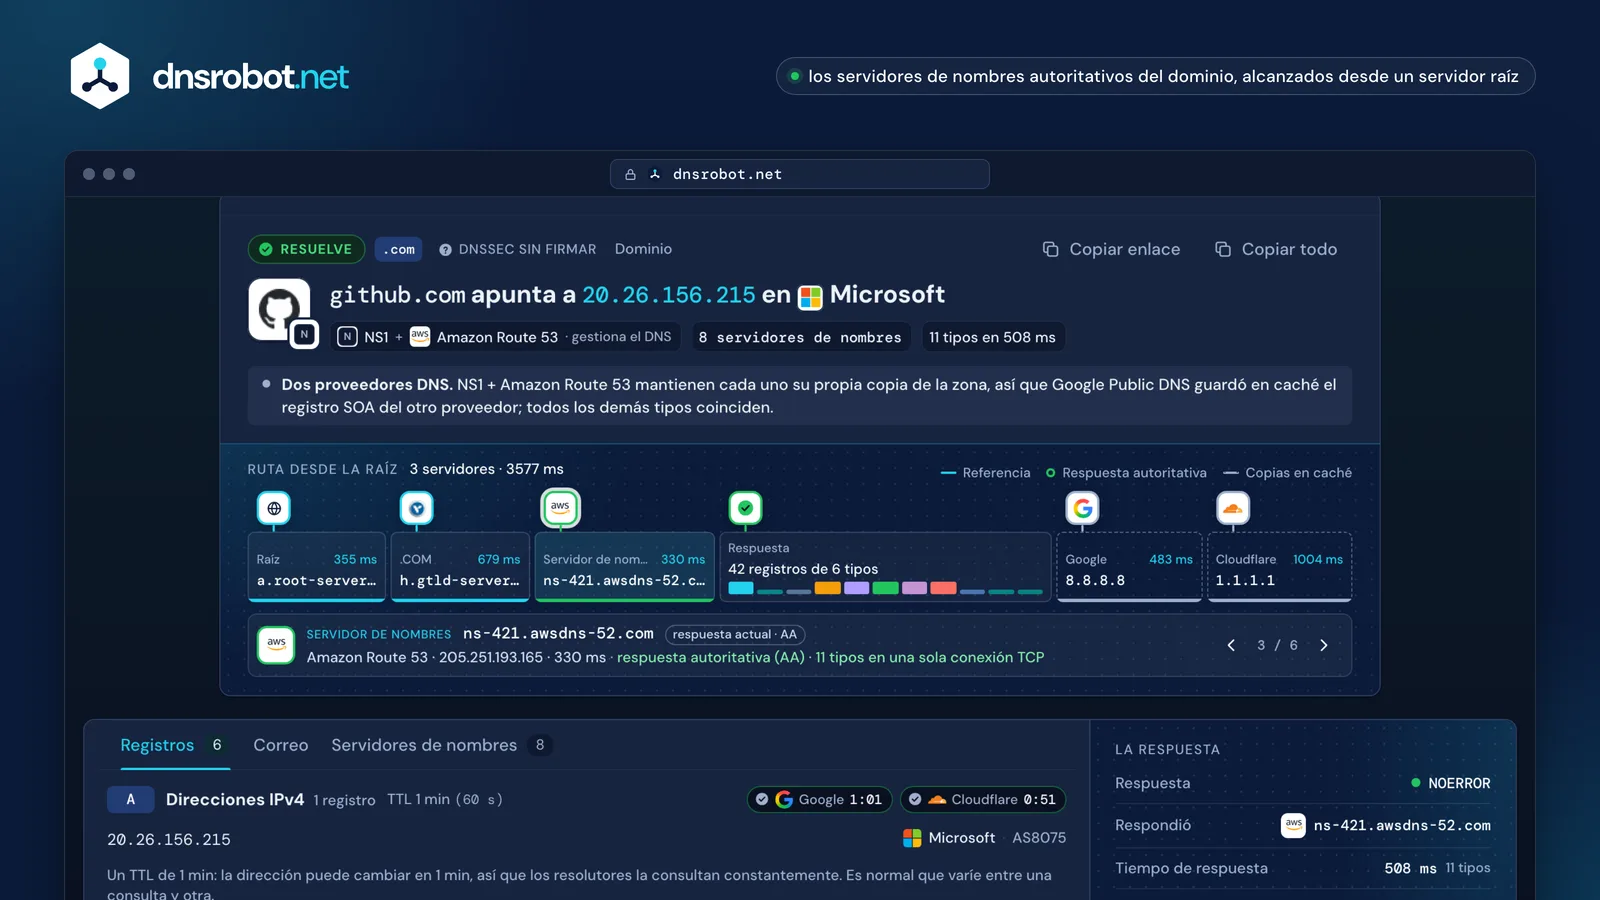Select the green checkmark response node
Screen dimensions: 1600x900
[745, 508]
